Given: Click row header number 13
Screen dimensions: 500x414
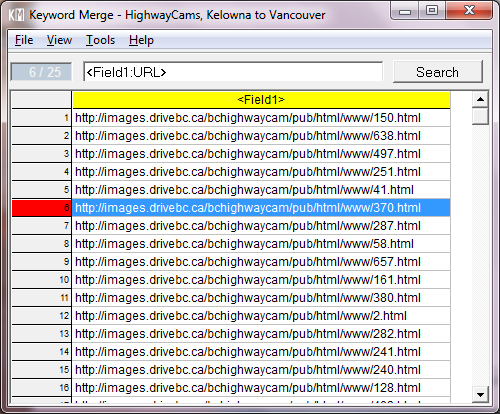Looking at the screenshot, I should [x=42, y=334].
